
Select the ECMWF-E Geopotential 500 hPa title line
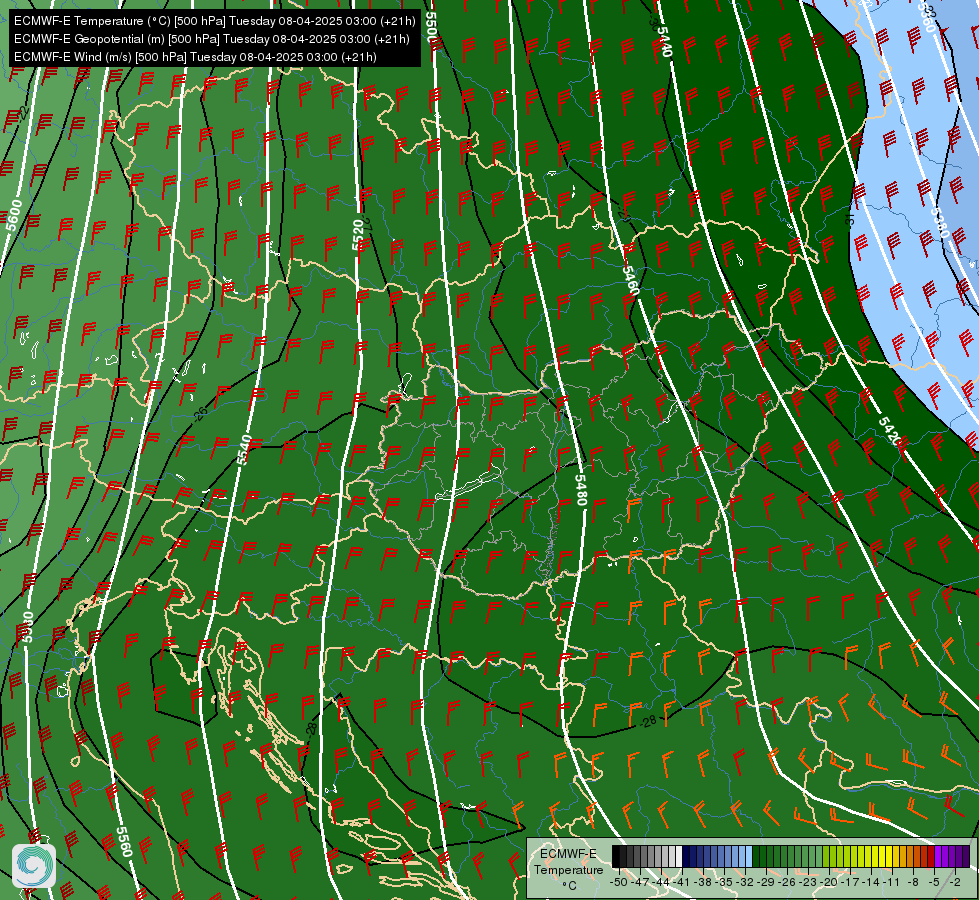coord(212,39)
